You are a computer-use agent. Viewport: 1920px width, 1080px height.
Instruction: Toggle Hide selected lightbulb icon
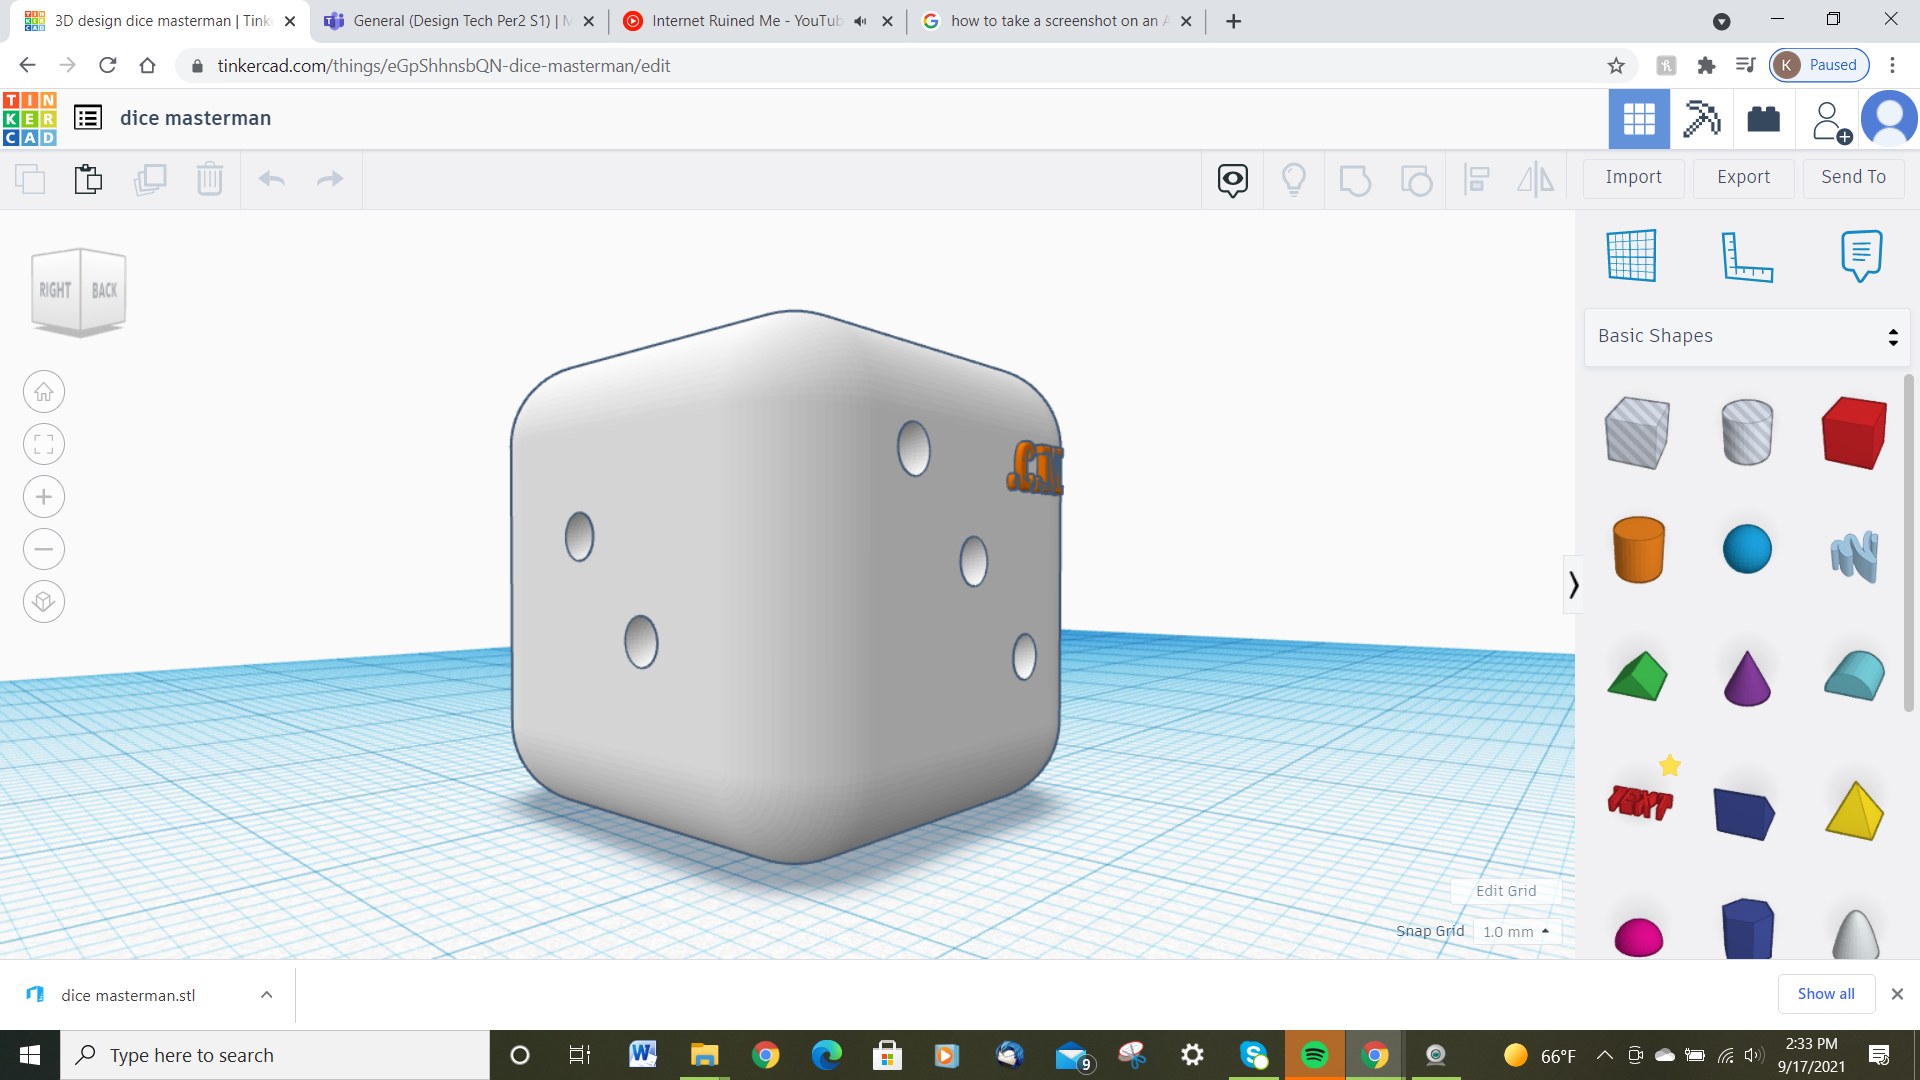(x=1294, y=180)
